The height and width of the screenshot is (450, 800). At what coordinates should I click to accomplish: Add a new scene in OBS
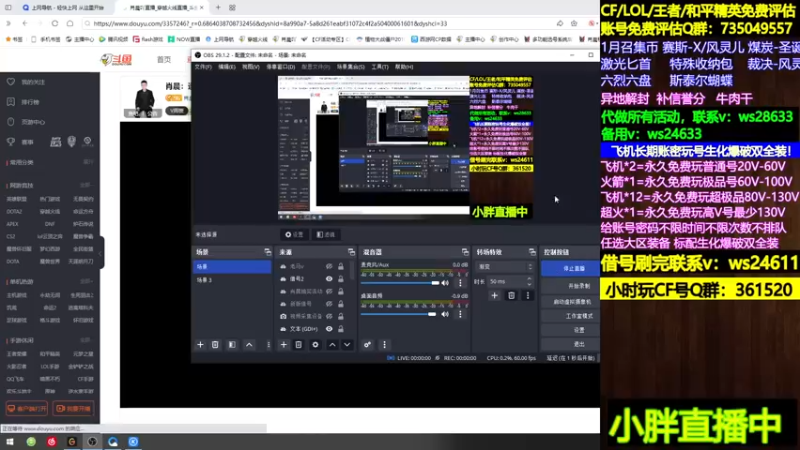(201, 345)
